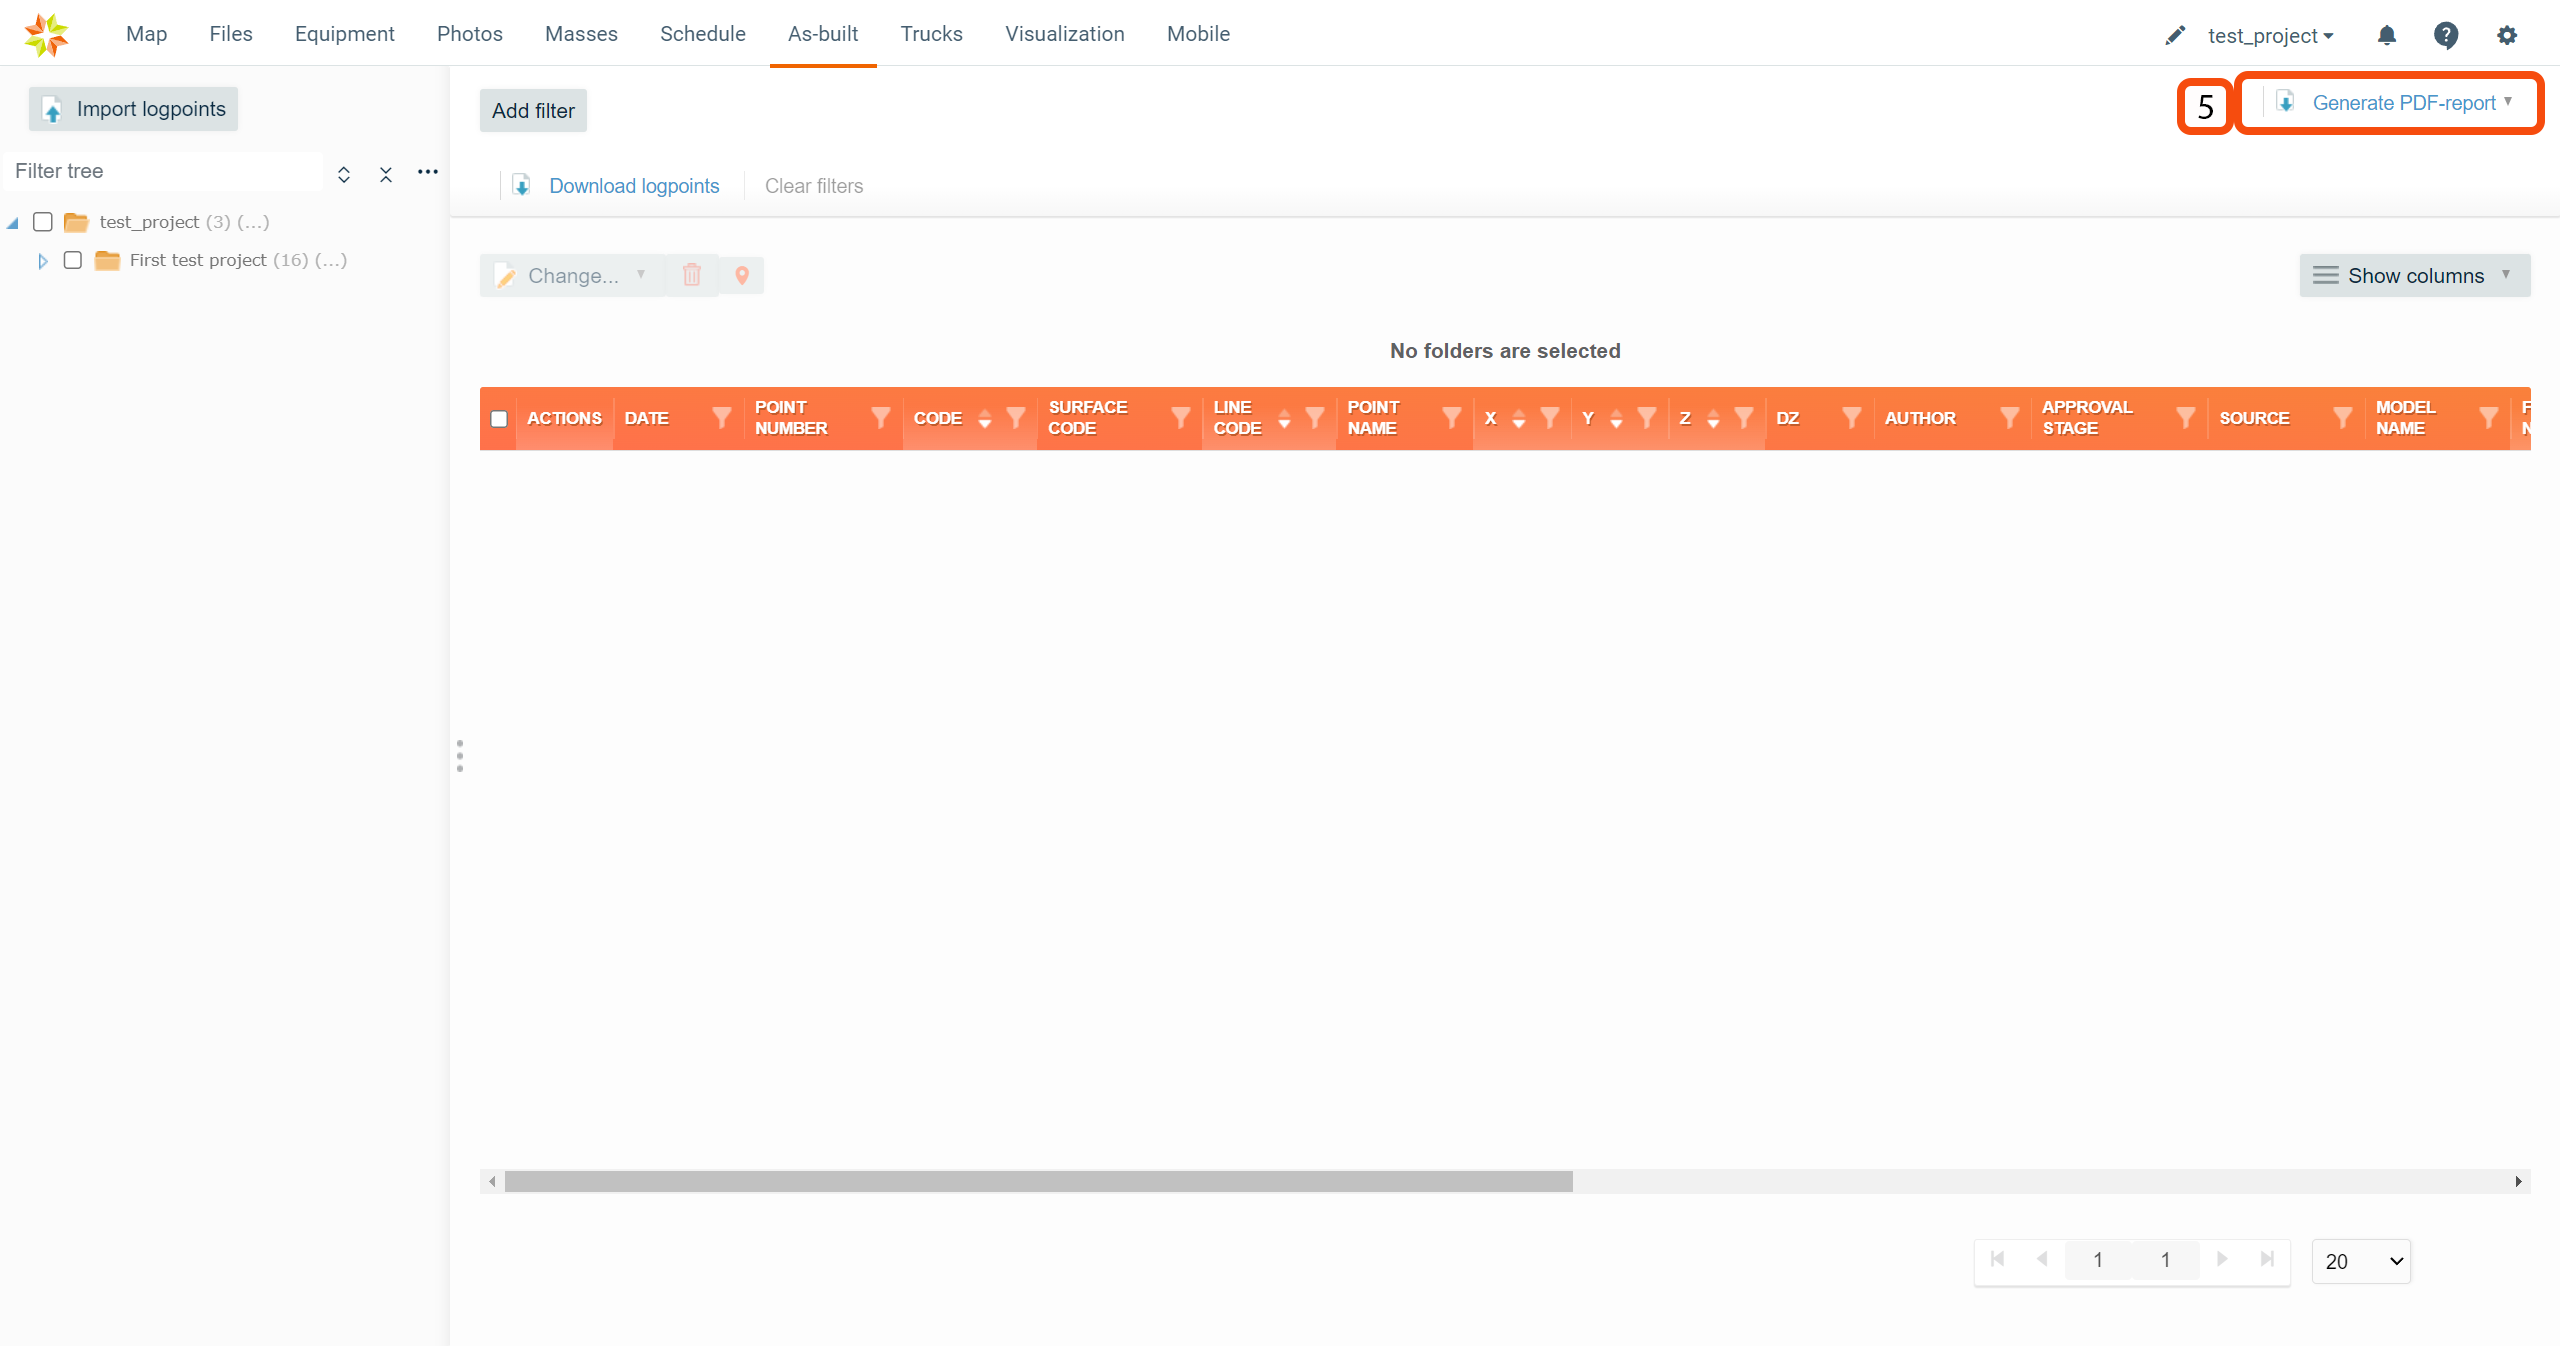The image size is (2560, 1346).
Task: Check the First test project checkbox
Action: pos(73,260)
